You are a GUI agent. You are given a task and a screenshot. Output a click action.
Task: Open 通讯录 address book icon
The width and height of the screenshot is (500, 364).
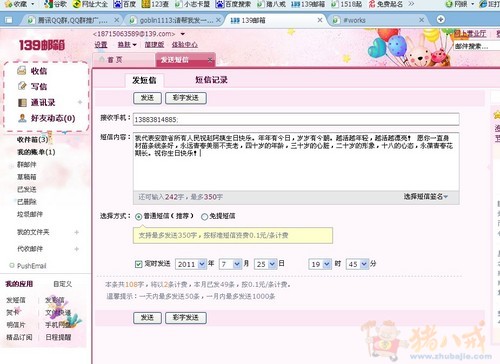pos(22,102)
